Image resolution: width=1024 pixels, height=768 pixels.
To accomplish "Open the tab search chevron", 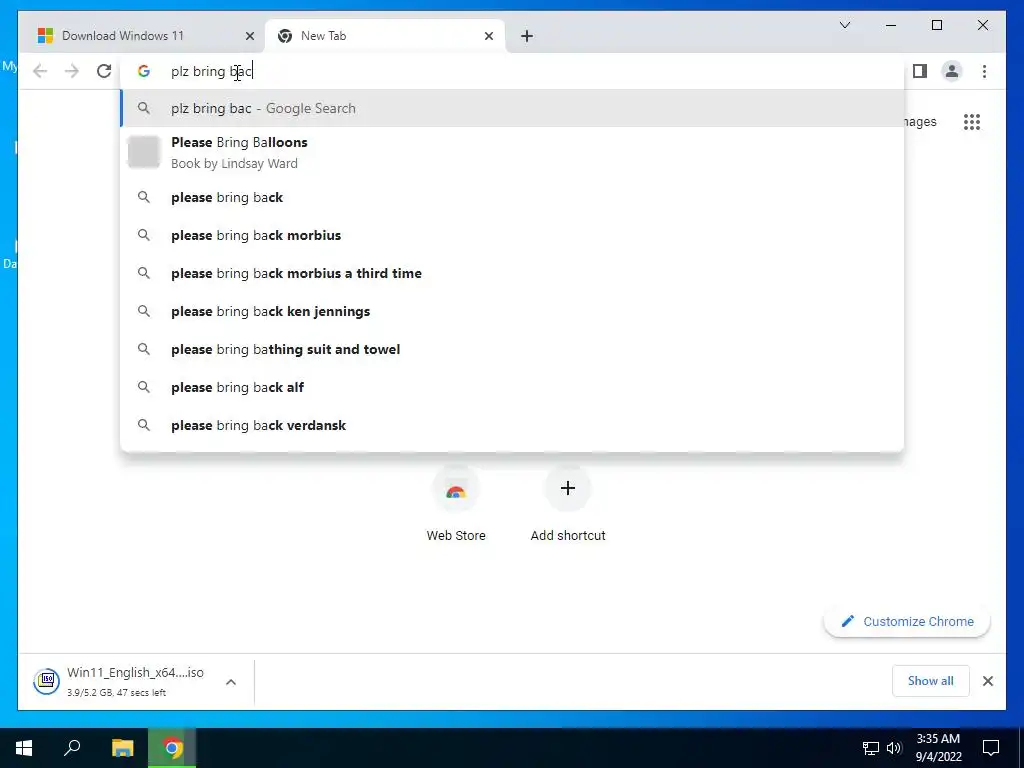I will point(844,25).
